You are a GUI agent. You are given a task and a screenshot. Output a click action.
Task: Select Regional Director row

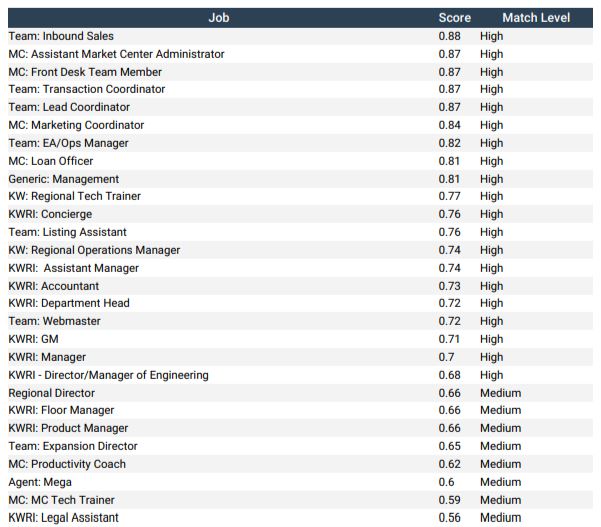click(x=300, y=393)
